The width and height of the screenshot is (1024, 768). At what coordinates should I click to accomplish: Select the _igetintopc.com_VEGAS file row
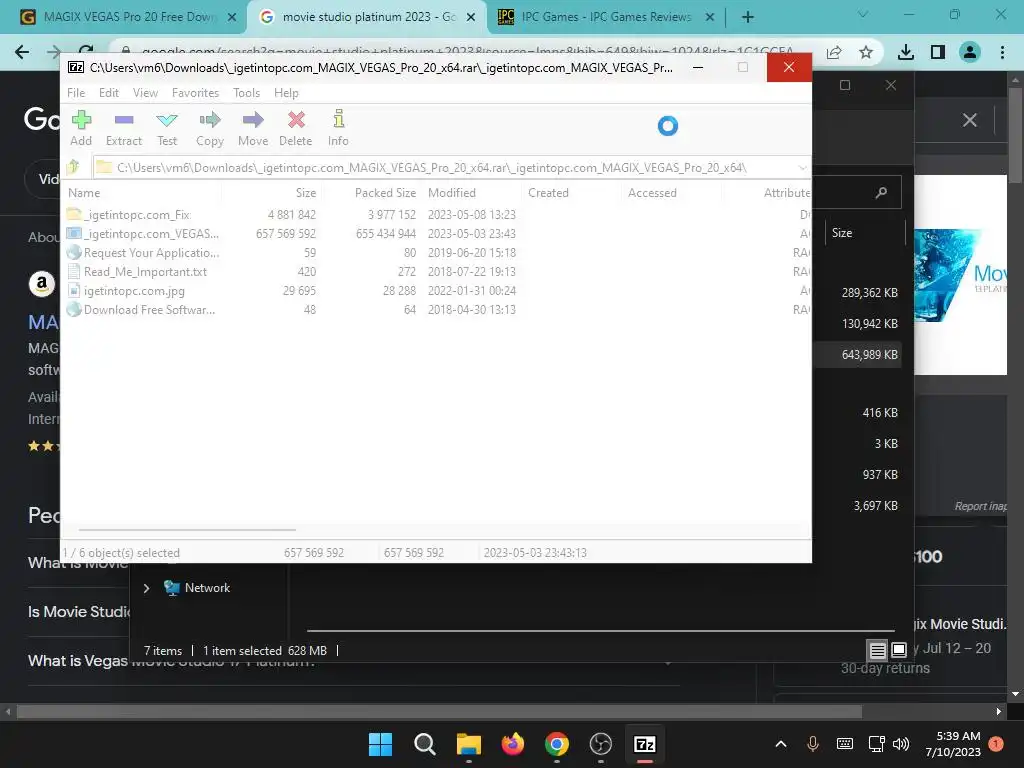click(438, 233)
